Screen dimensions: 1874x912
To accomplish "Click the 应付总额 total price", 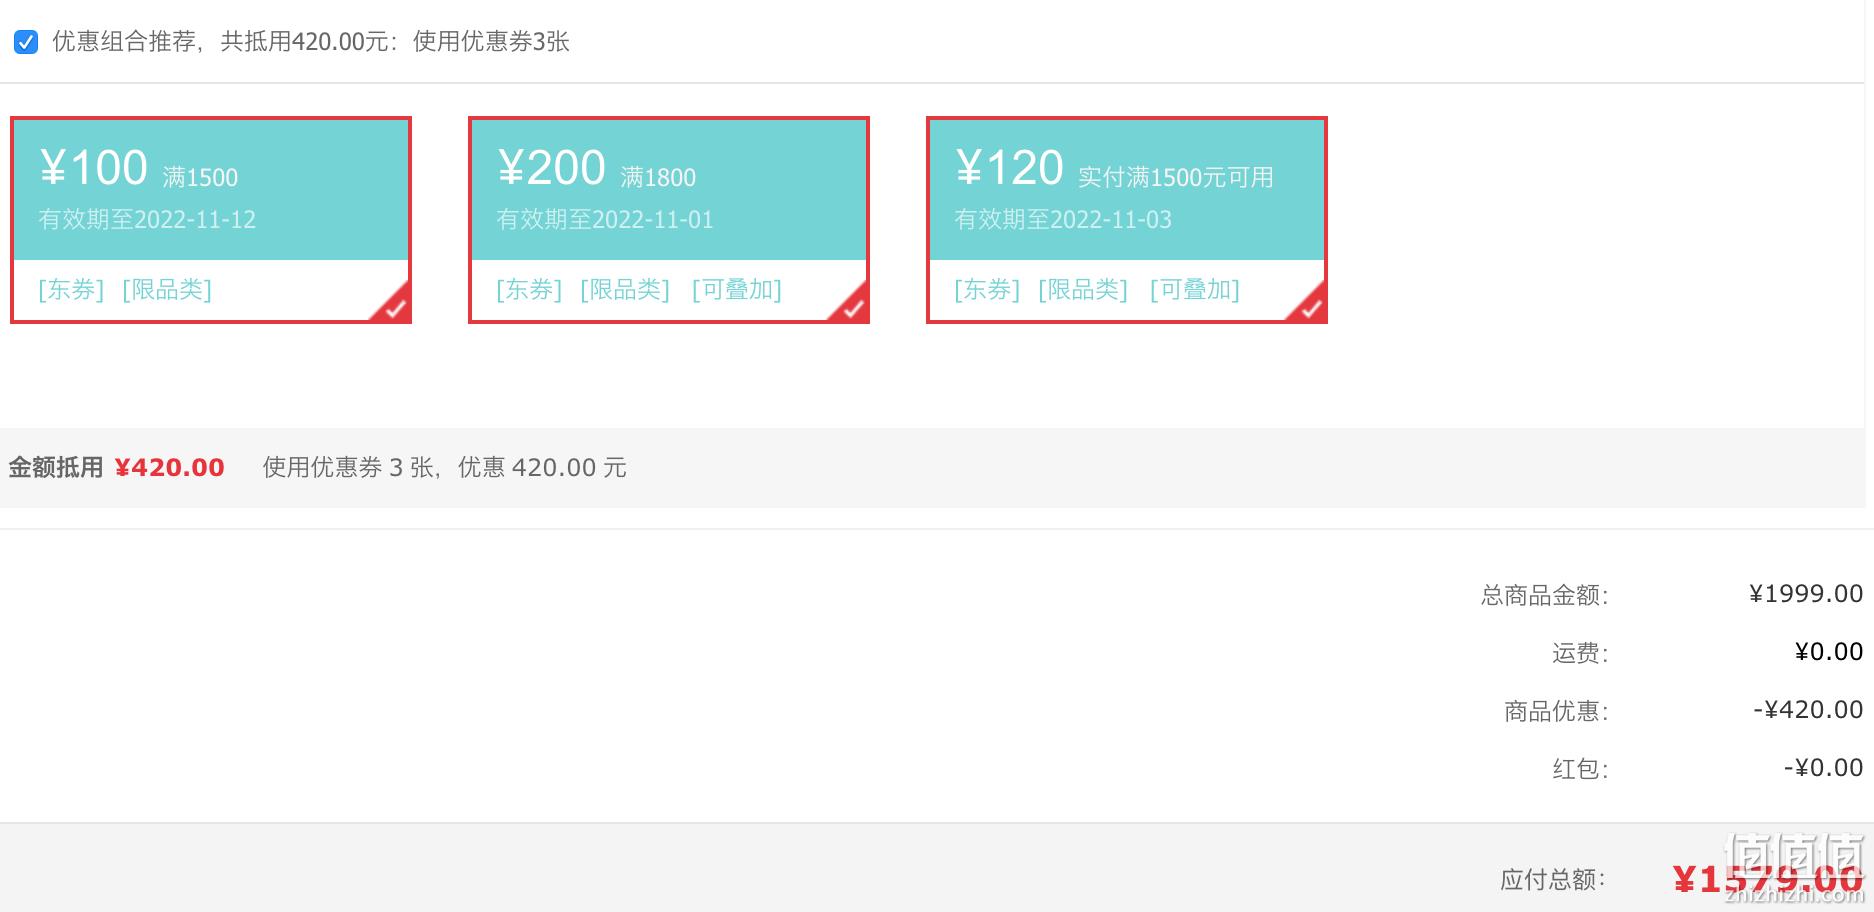I will tap(1768, 880).
